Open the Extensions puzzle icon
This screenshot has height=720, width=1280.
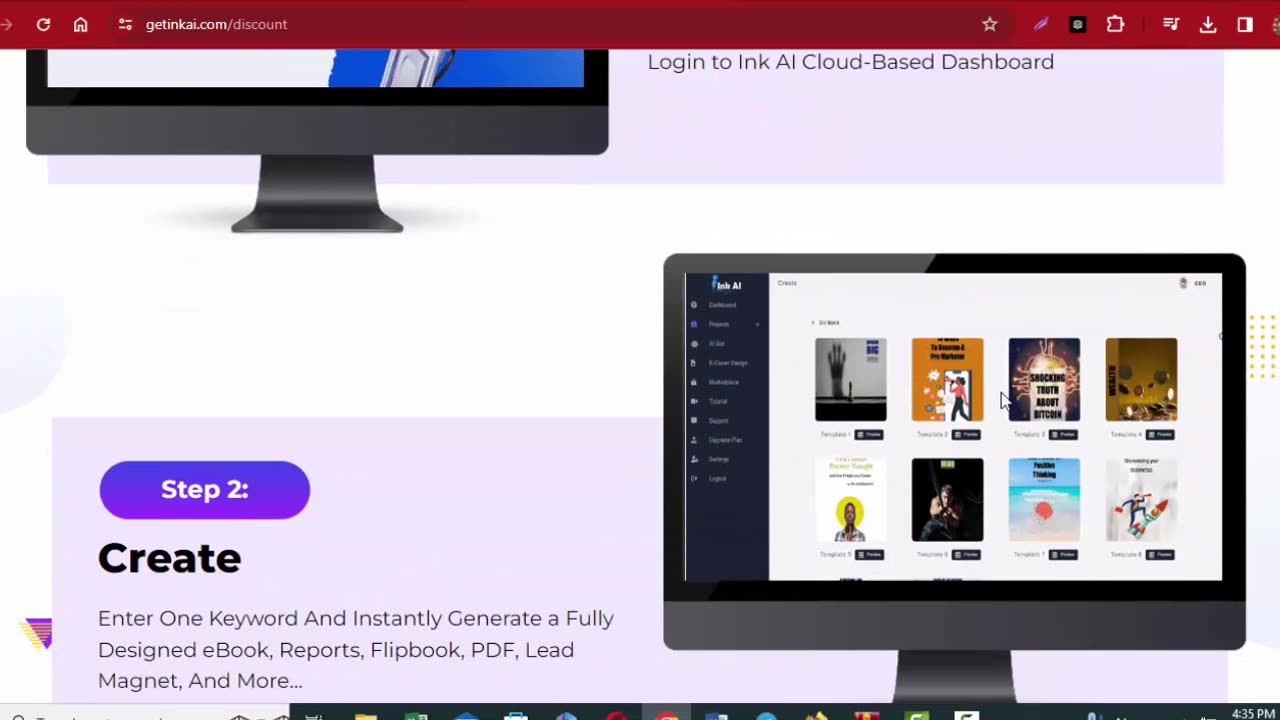pyautogui.click(x=1115, y=24)
